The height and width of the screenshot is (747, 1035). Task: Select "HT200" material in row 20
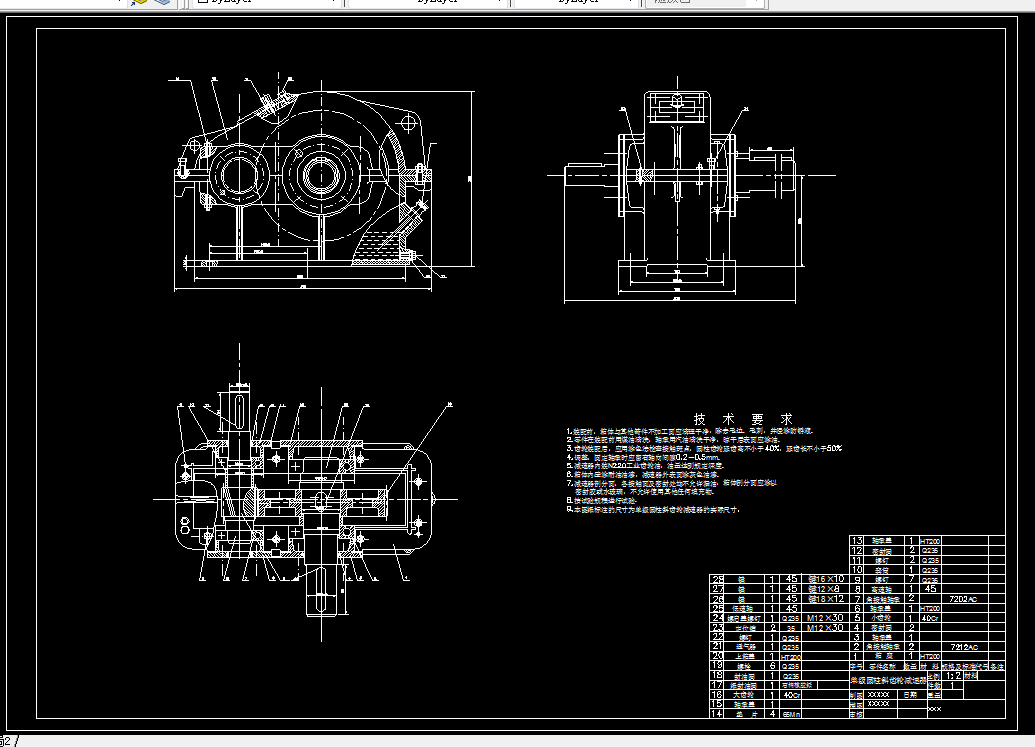[791, 657]
